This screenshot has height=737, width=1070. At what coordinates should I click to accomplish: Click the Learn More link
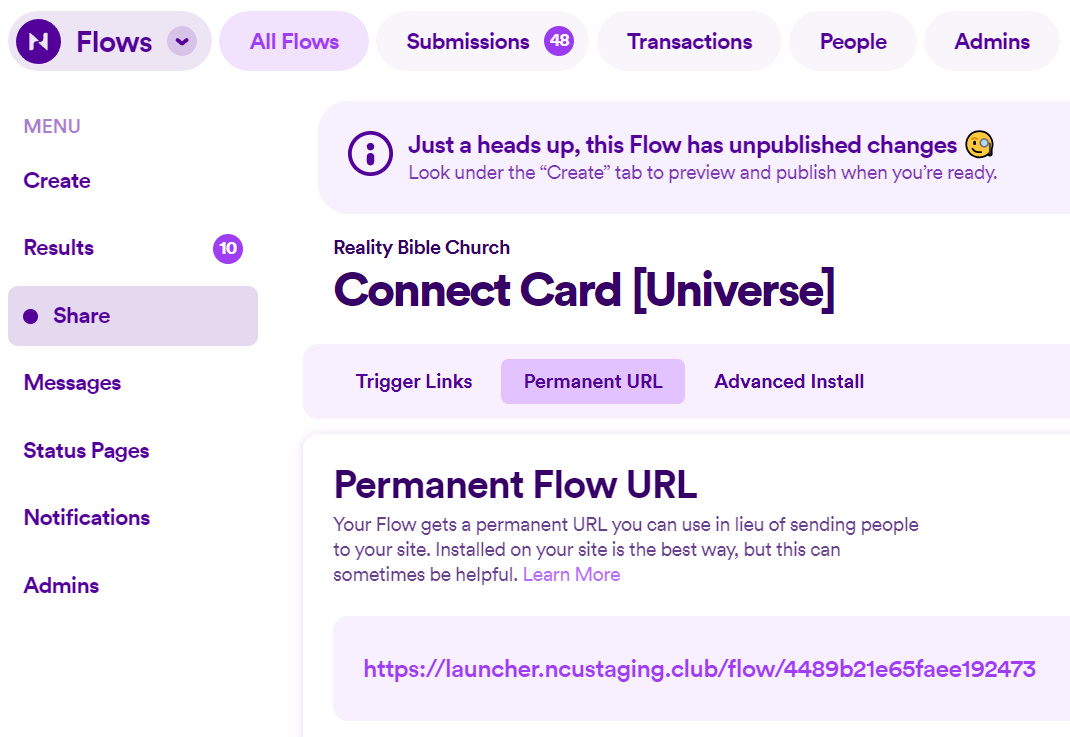571,574
